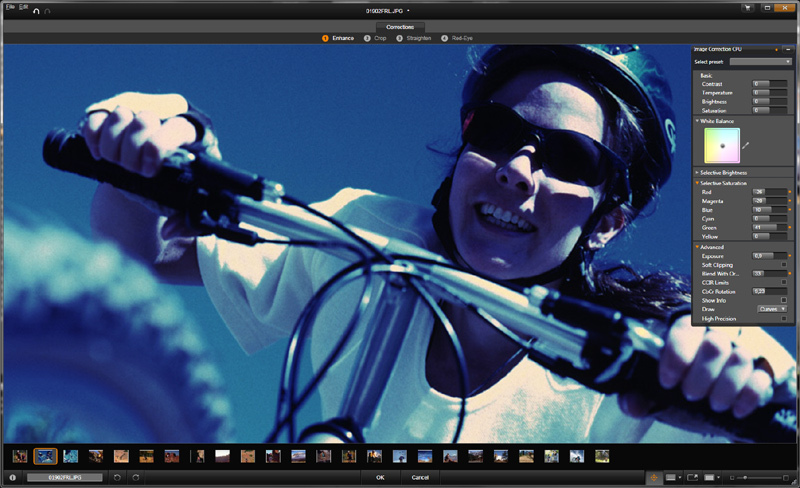The image size is (800, 488).
Task: Collapse the Advanced section
Action: click(x=697, y=247)
